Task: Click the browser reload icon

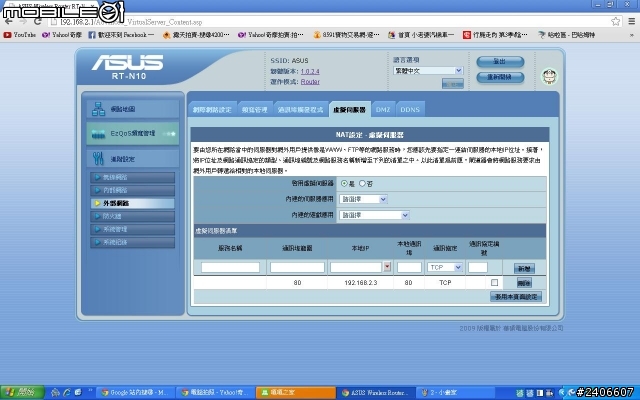Action: tap(38, 21)
